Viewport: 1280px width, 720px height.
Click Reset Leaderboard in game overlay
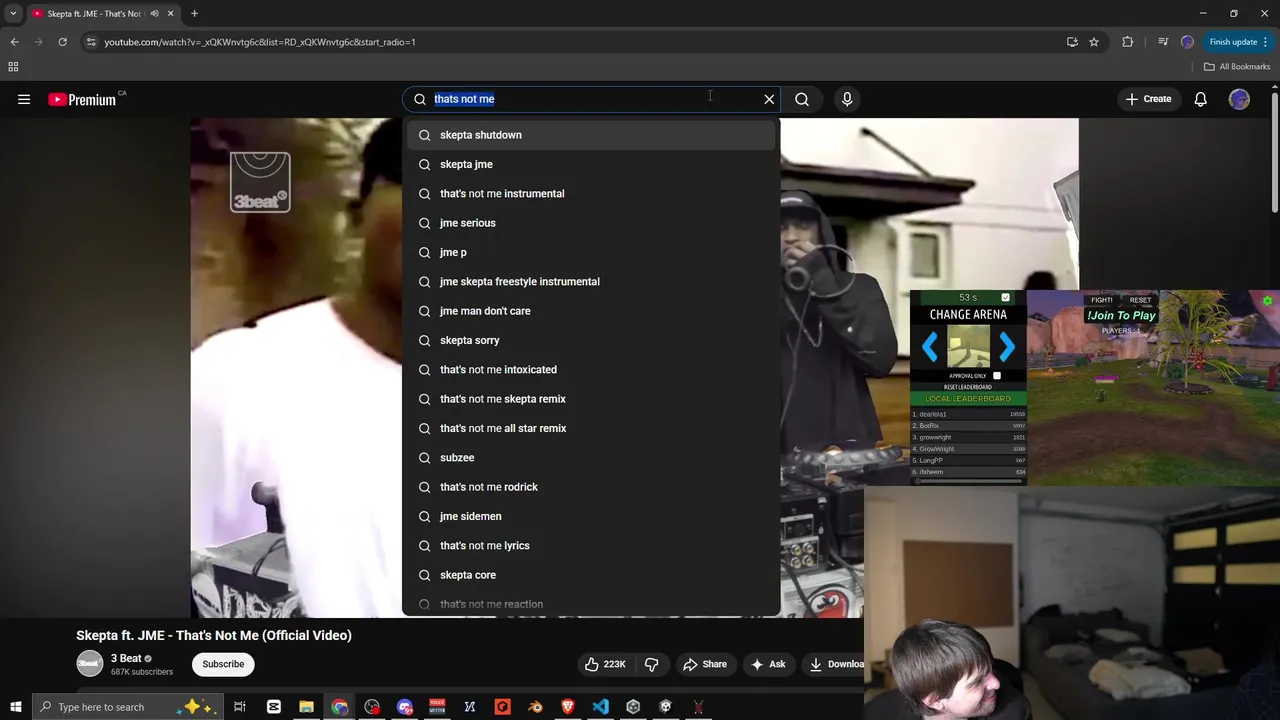(968, 387)
